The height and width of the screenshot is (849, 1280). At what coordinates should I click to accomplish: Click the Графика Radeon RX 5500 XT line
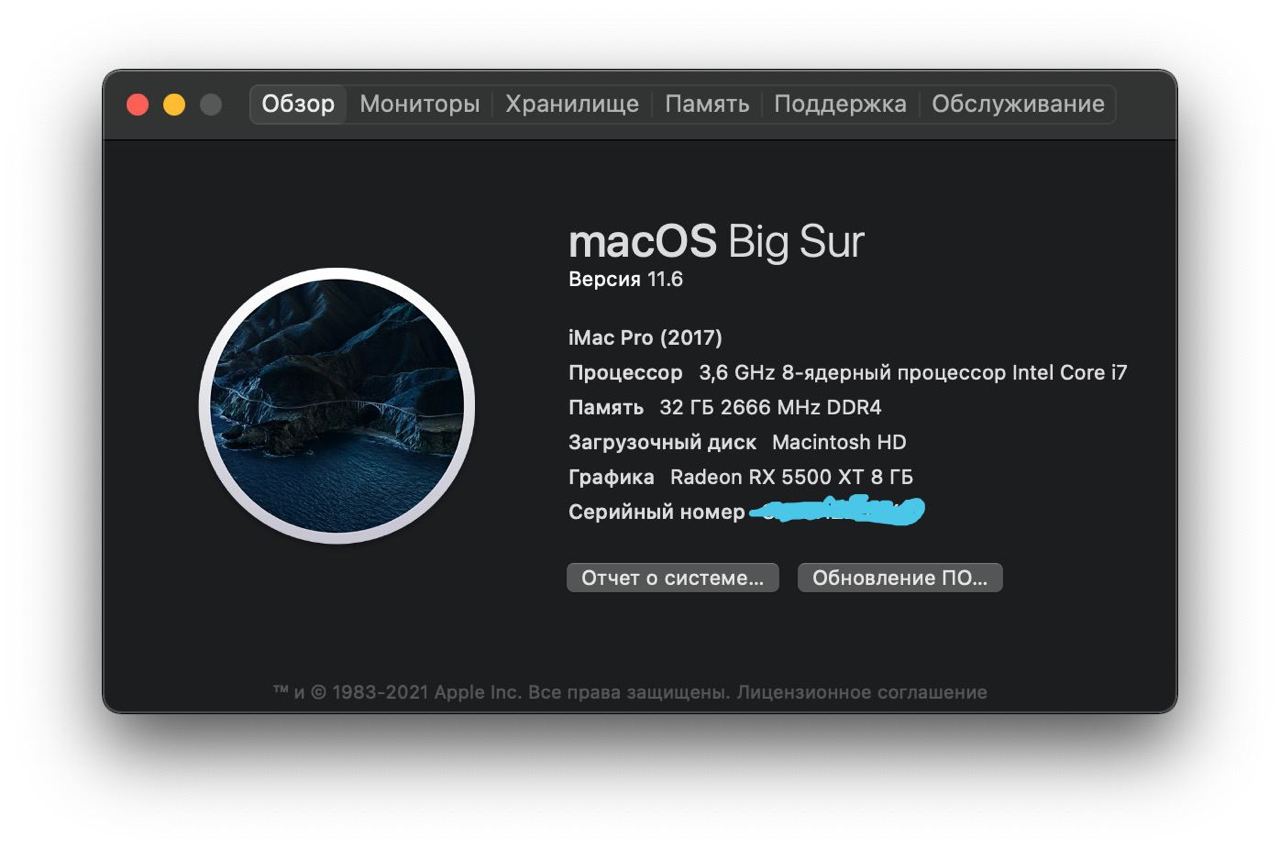point(741,477)
